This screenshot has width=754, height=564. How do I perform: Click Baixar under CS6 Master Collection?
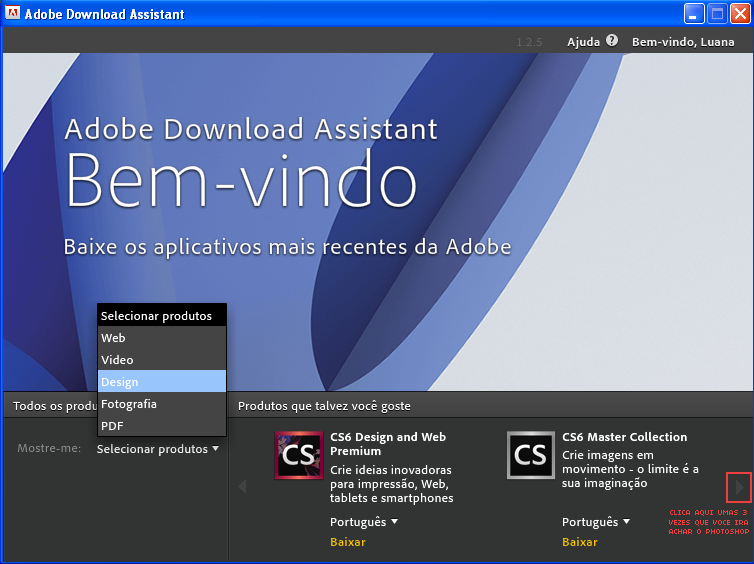tap(580, 542)
